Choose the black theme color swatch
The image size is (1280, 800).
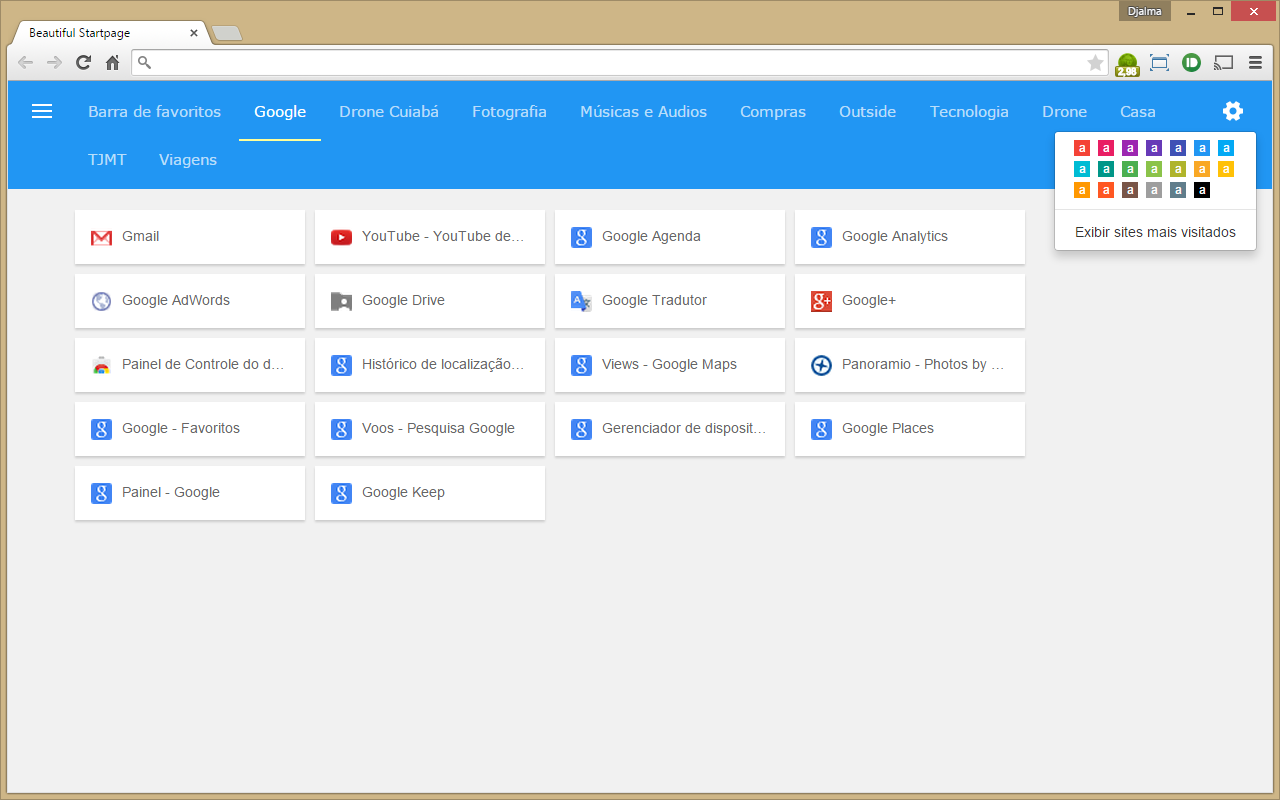[x=1202, y=190]
